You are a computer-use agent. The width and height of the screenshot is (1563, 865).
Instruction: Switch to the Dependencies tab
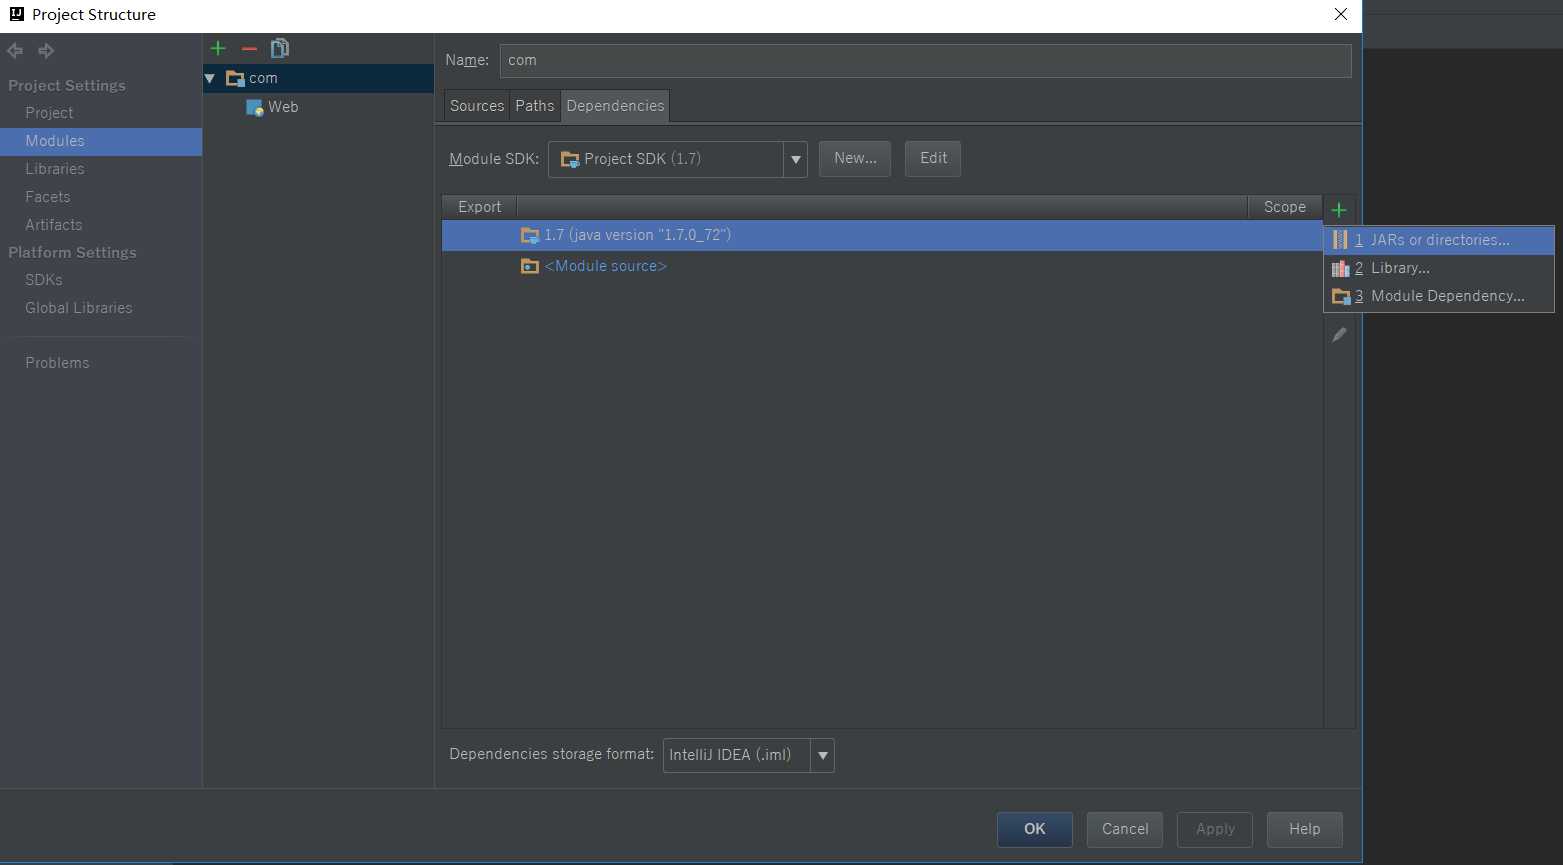(615, 106)
